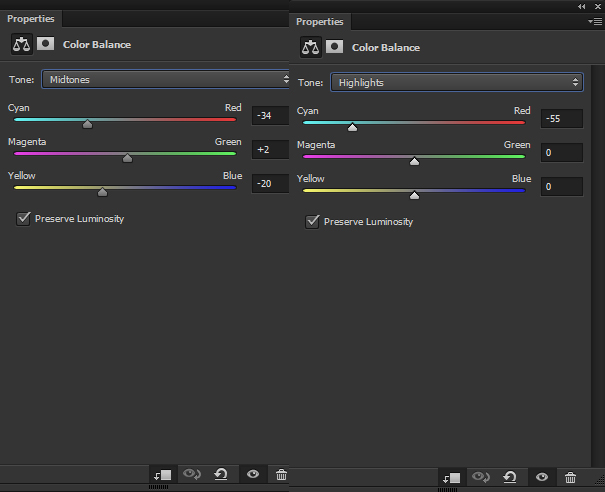The width and height of the screenshot is (605, 492).
Task: Reset adjustment defaults in left panel
Action: point(221,474)
